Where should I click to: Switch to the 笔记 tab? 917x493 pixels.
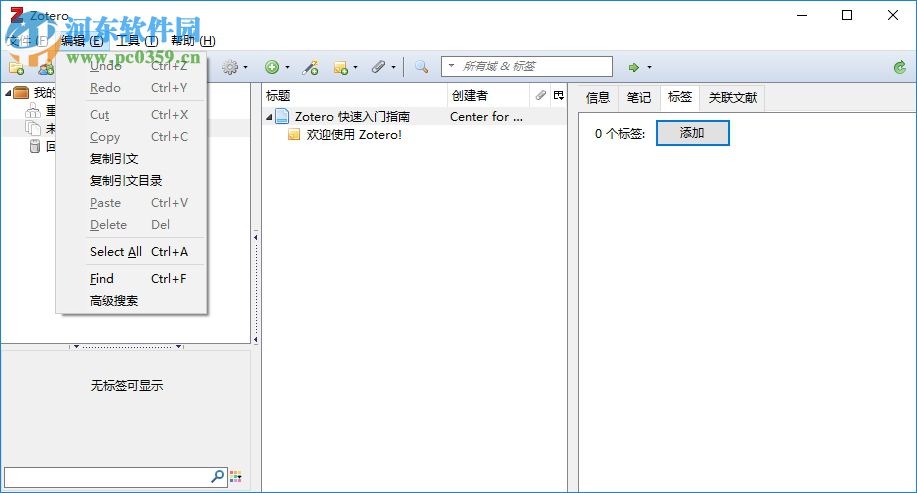[x=639, y=98]
